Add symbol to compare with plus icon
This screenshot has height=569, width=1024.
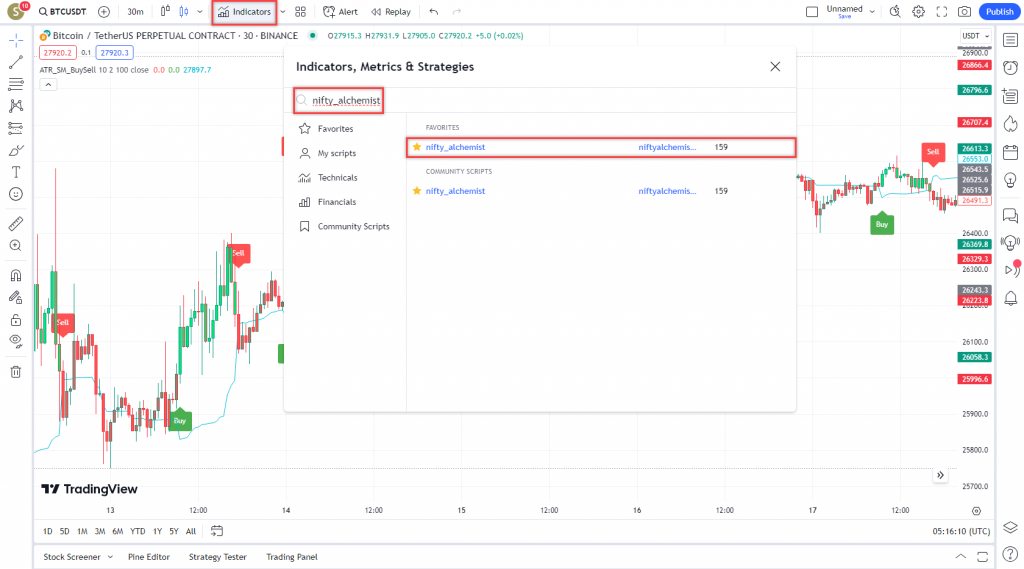tap(104, 12)
